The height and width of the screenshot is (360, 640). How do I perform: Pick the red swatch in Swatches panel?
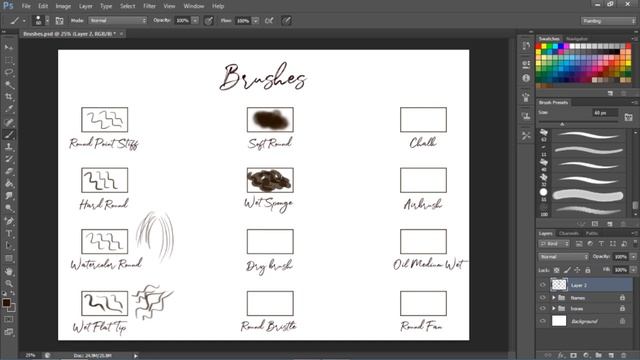(x=539, y=47)
